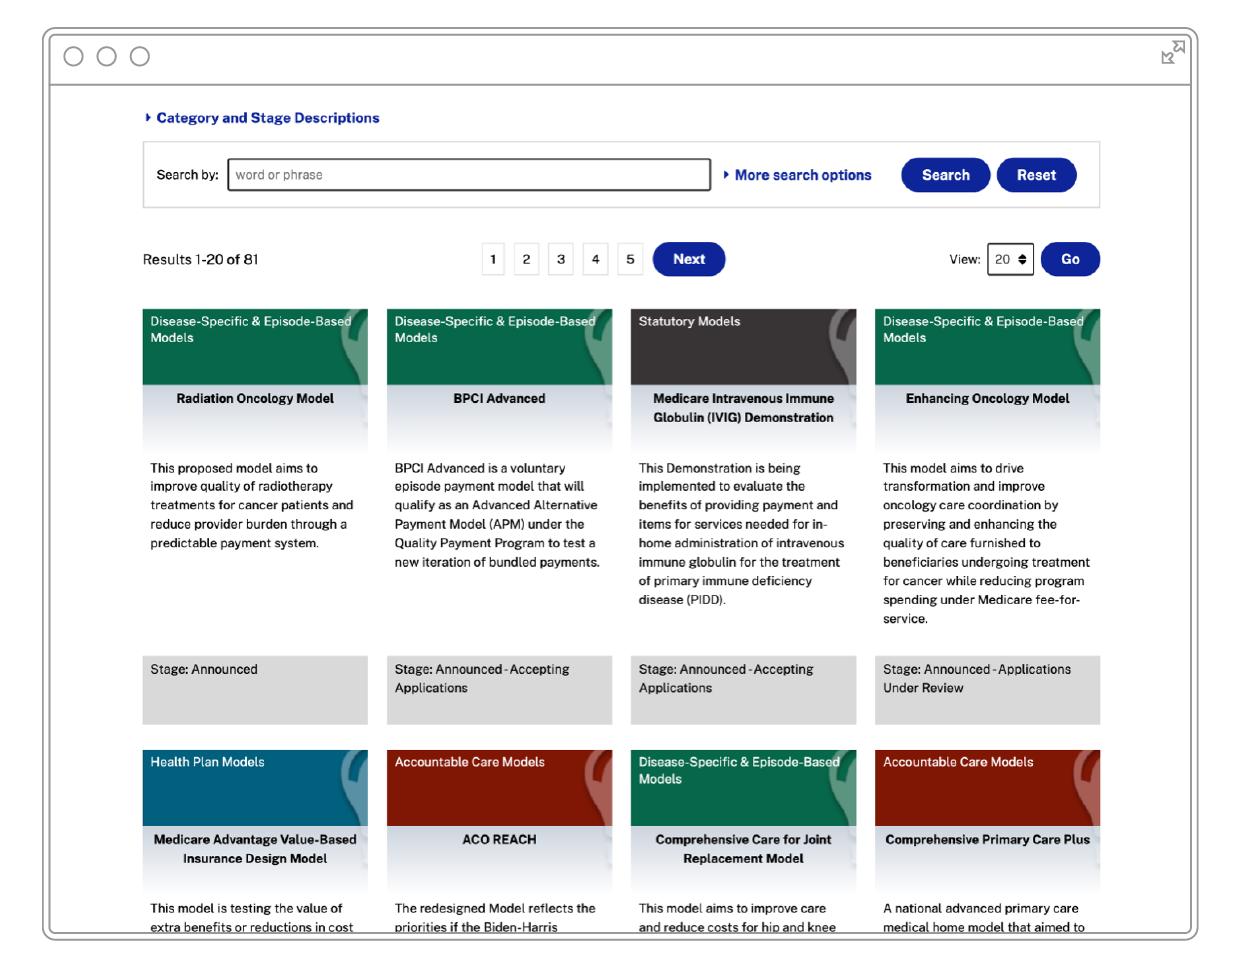View the Medicare IVIG Demonstration details
This screenshot has height=967, width=1246.
click(x=744, y=407)
